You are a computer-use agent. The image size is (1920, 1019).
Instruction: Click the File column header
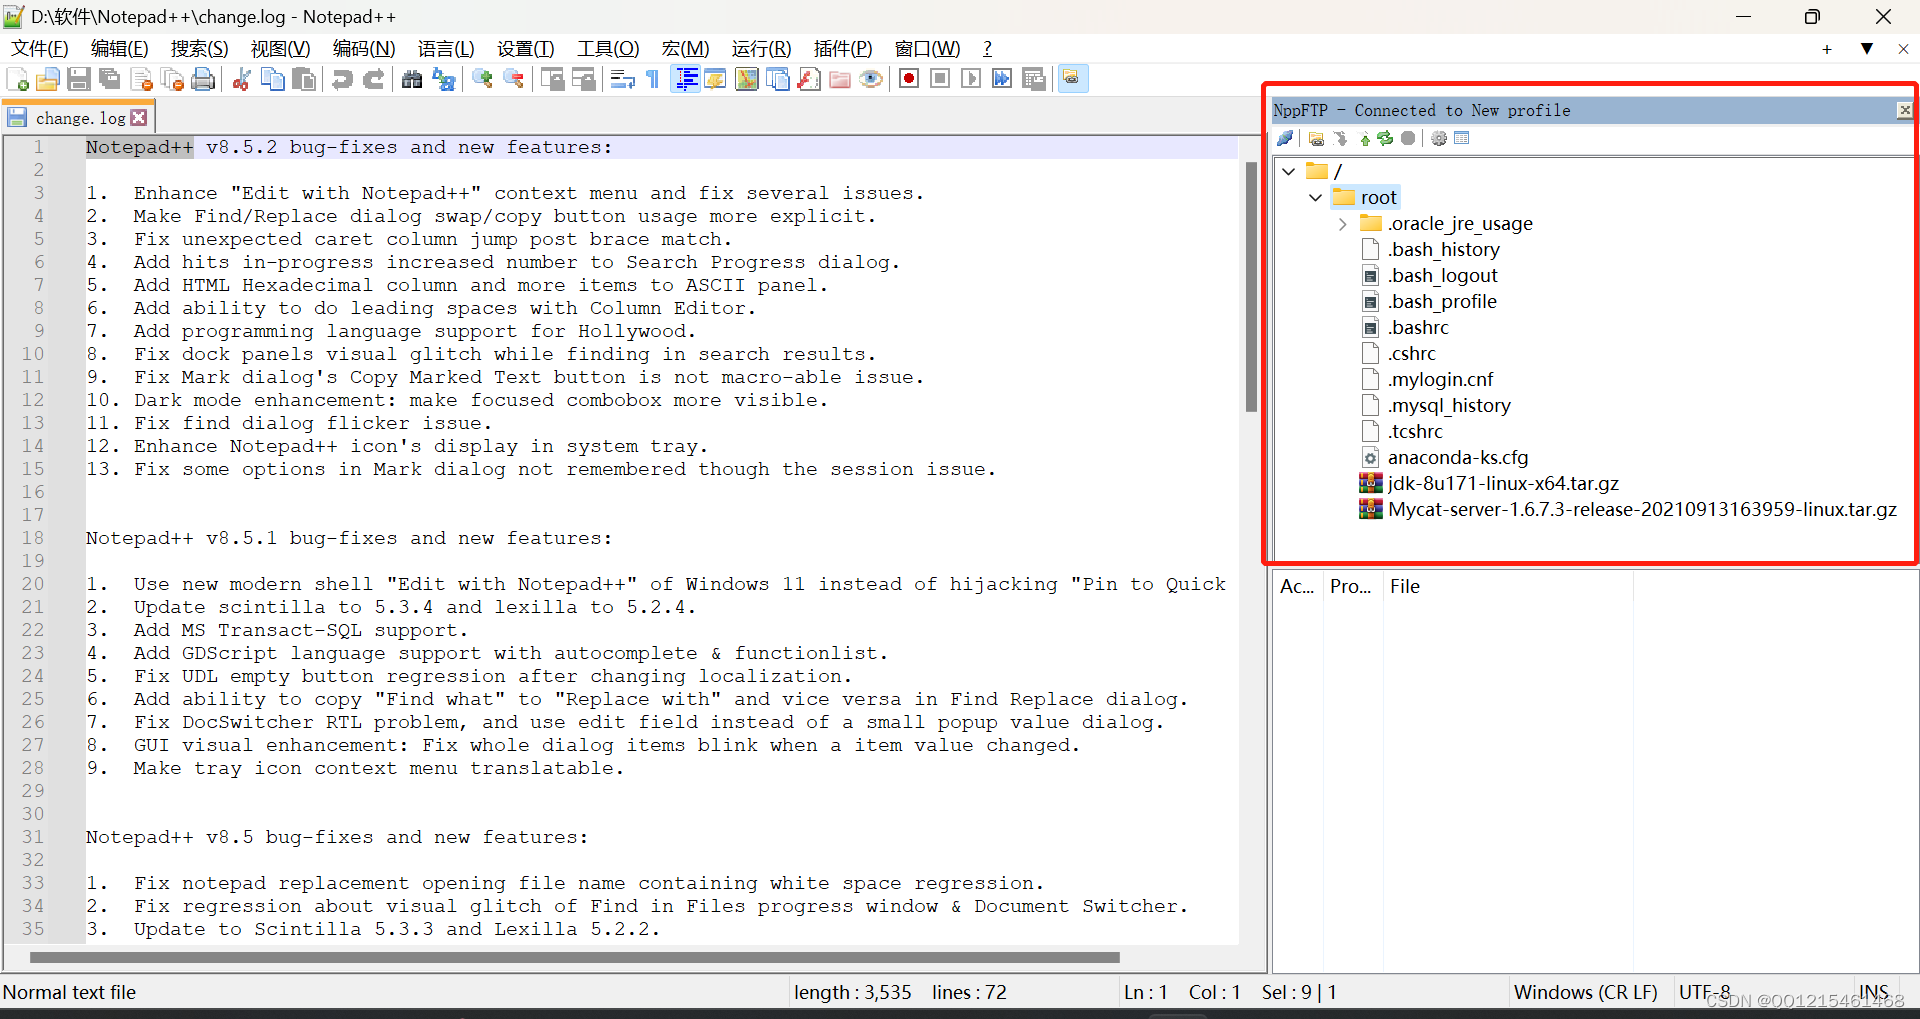coord(1507,586)
